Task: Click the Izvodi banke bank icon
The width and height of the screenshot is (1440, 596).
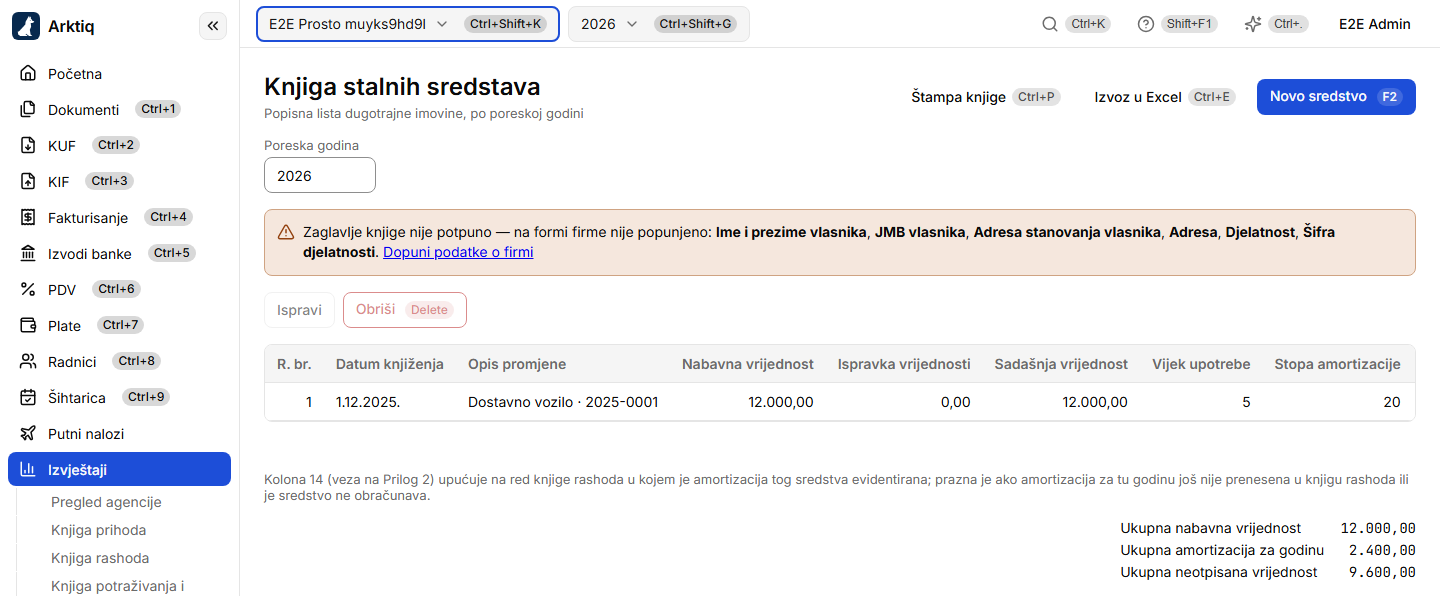Action: [x=28, y=254]
